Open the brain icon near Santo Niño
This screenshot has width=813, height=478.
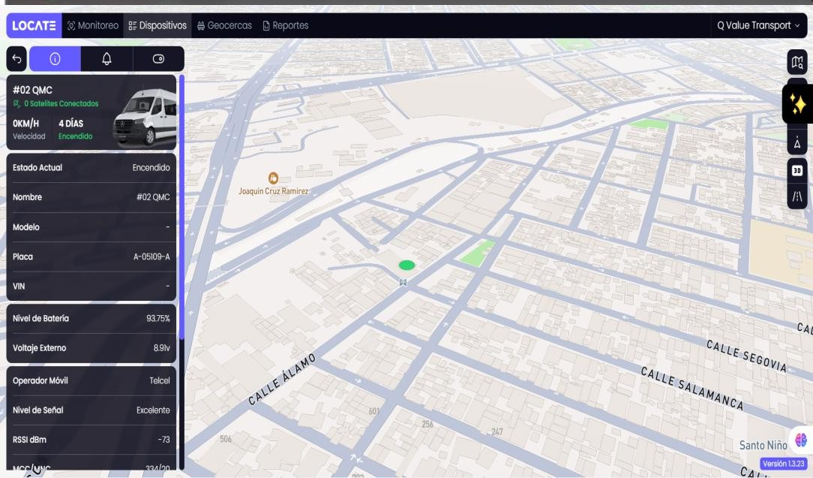(800, 440)
